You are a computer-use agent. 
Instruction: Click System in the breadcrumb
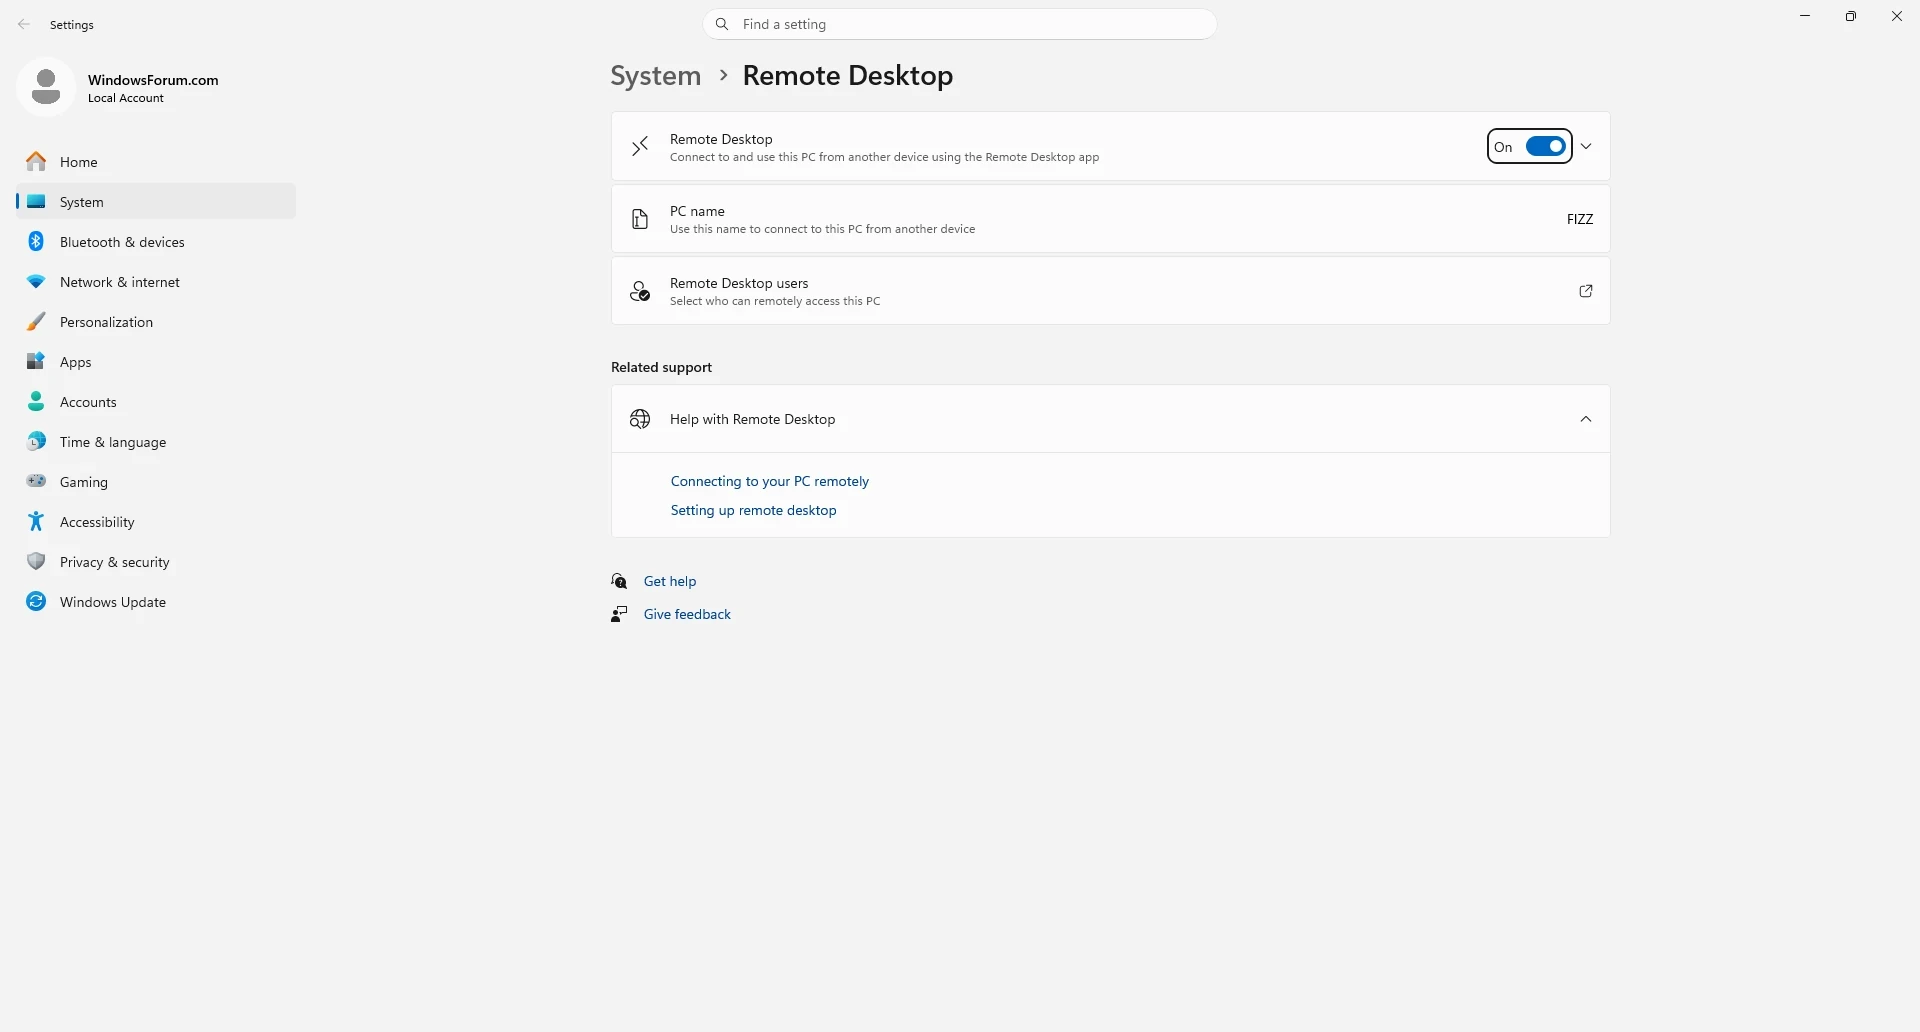pos(656,76)
